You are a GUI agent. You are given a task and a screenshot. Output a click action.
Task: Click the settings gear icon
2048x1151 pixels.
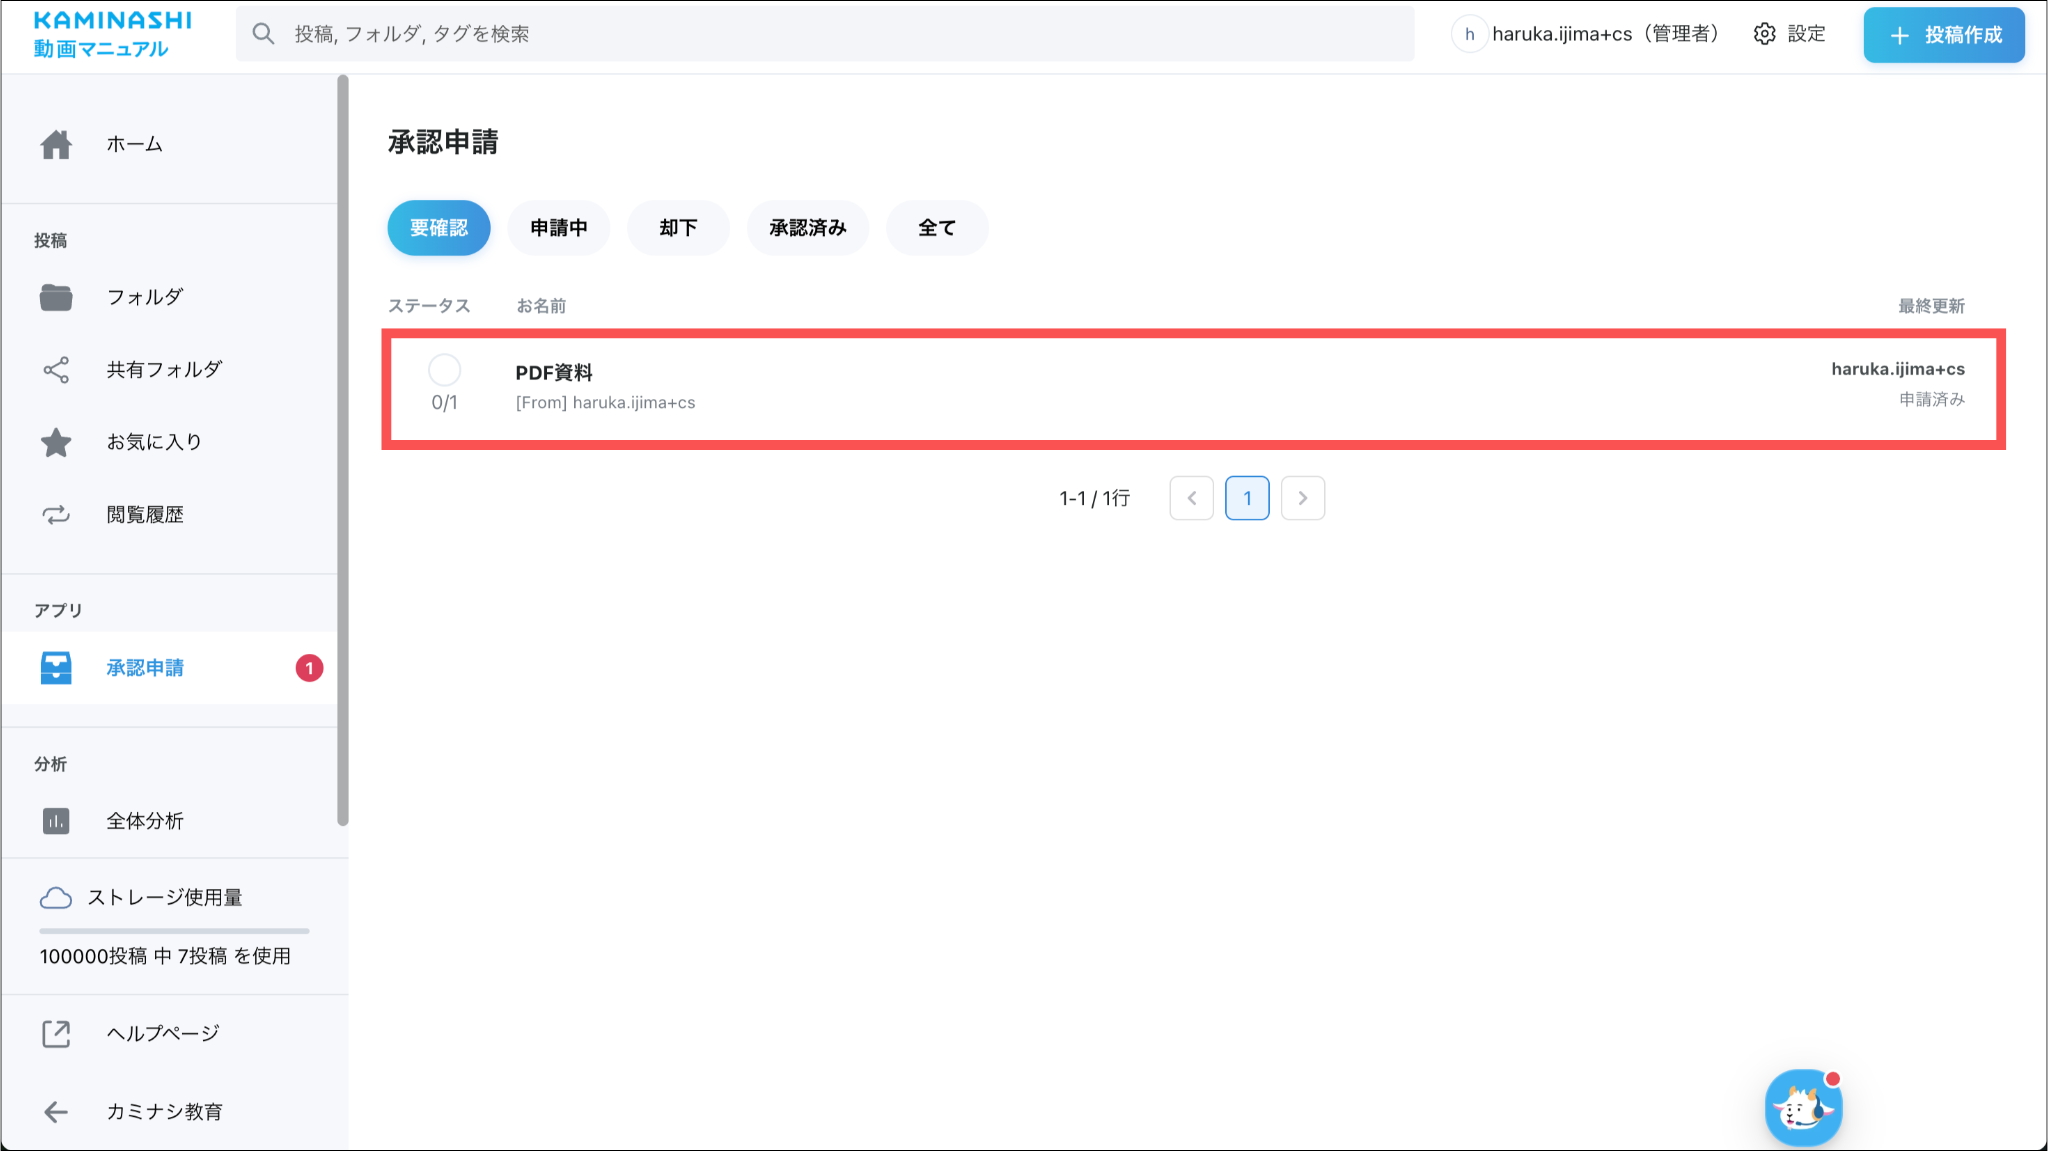(x=1765, y=34)
